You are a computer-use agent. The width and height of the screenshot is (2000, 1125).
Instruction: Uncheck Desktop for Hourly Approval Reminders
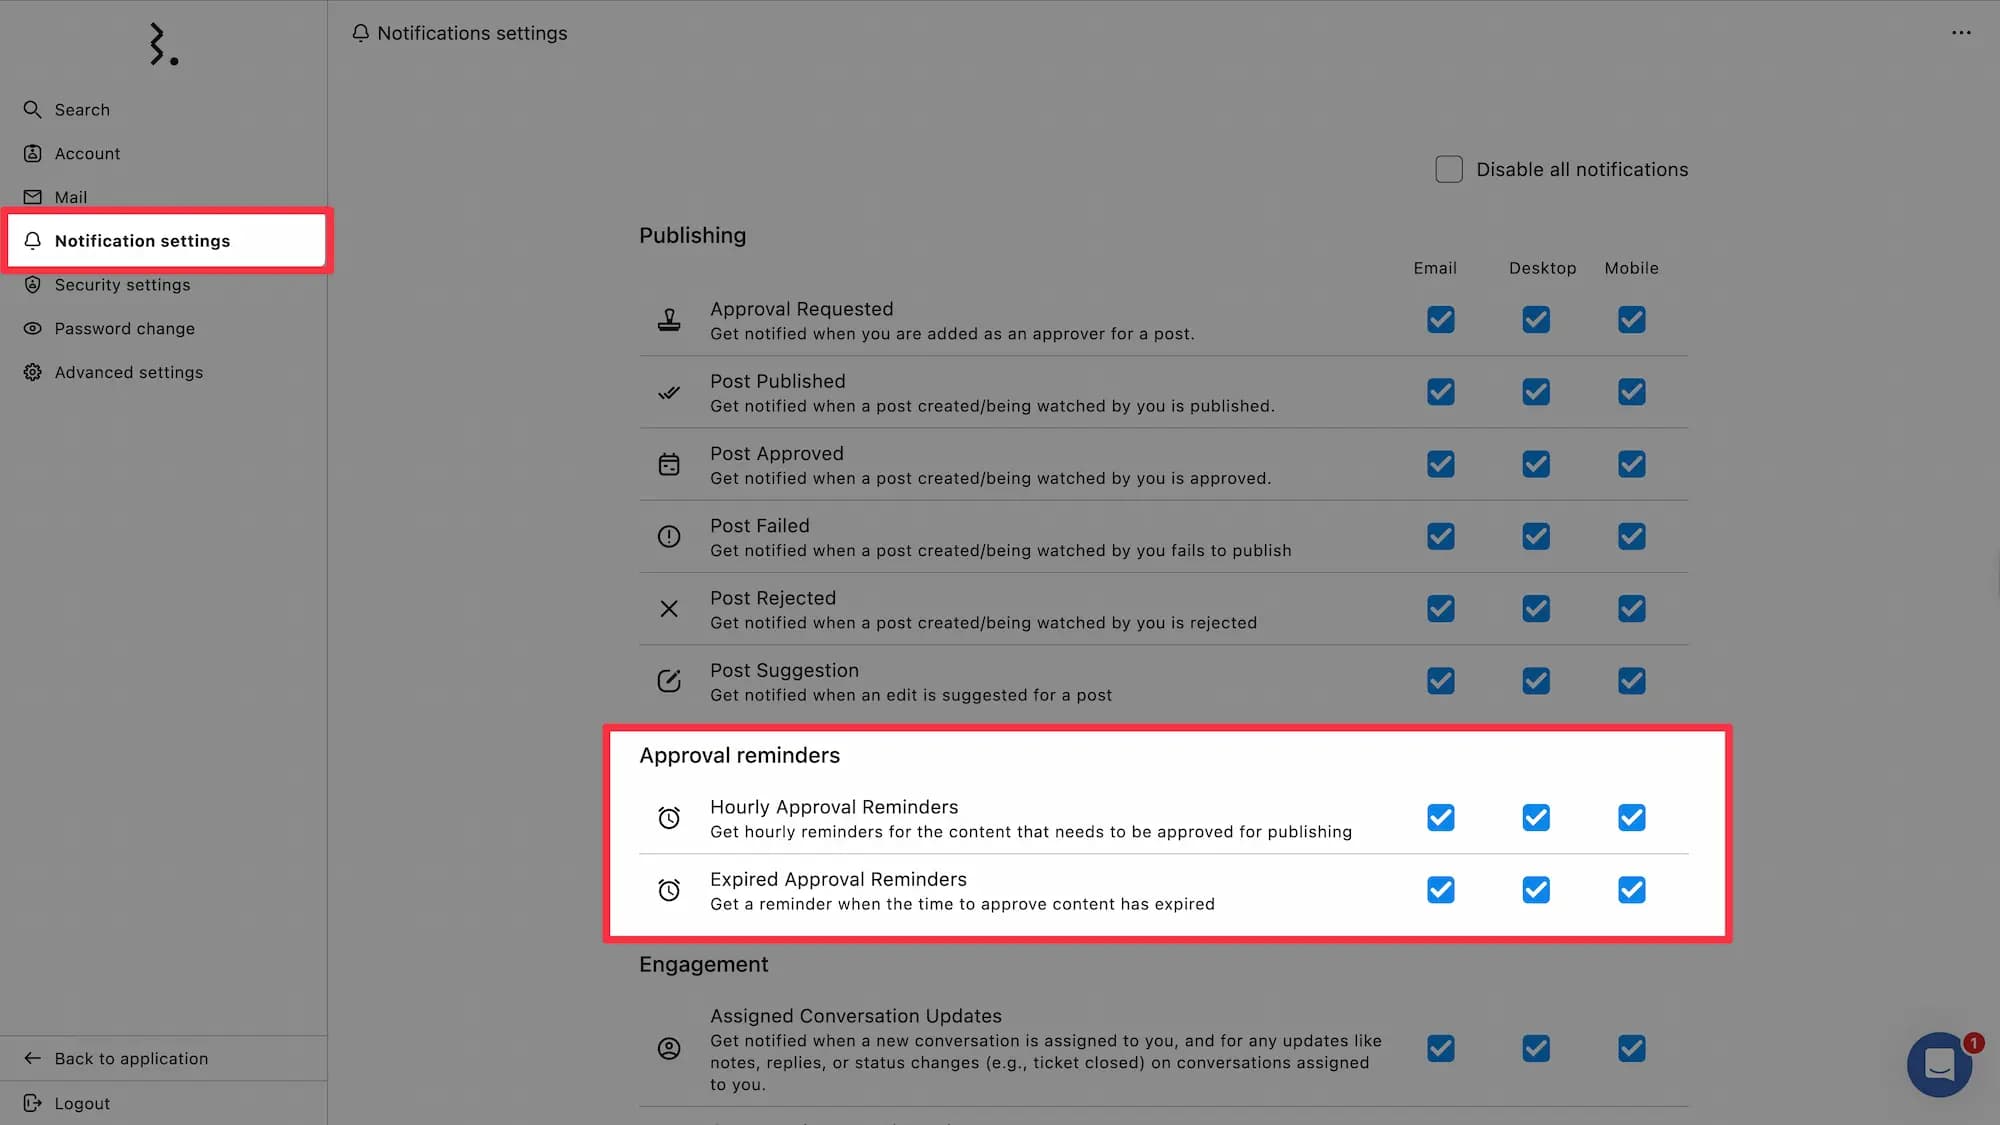(x=1536, y=818)
